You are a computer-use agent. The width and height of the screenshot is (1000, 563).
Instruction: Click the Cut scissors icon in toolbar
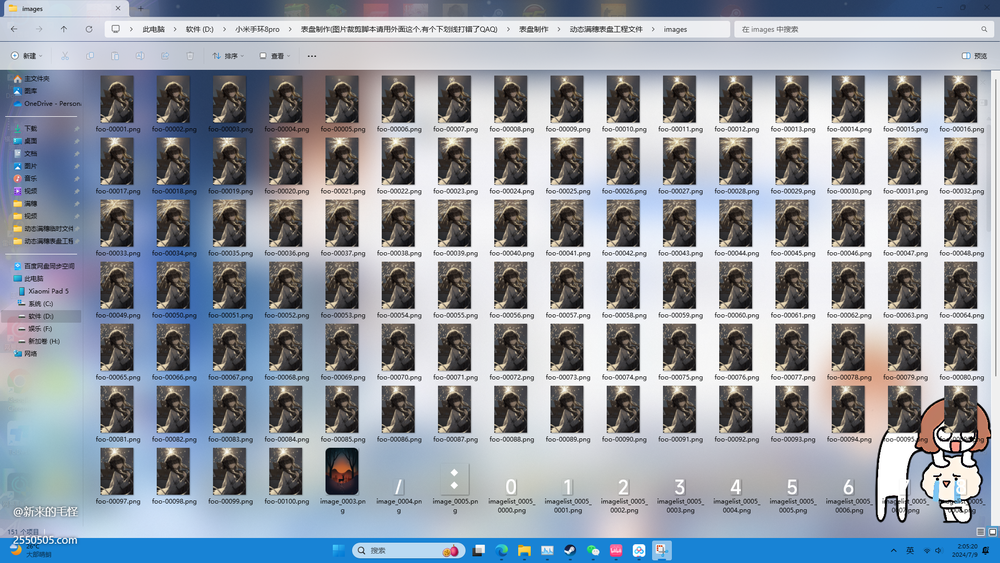65,56
